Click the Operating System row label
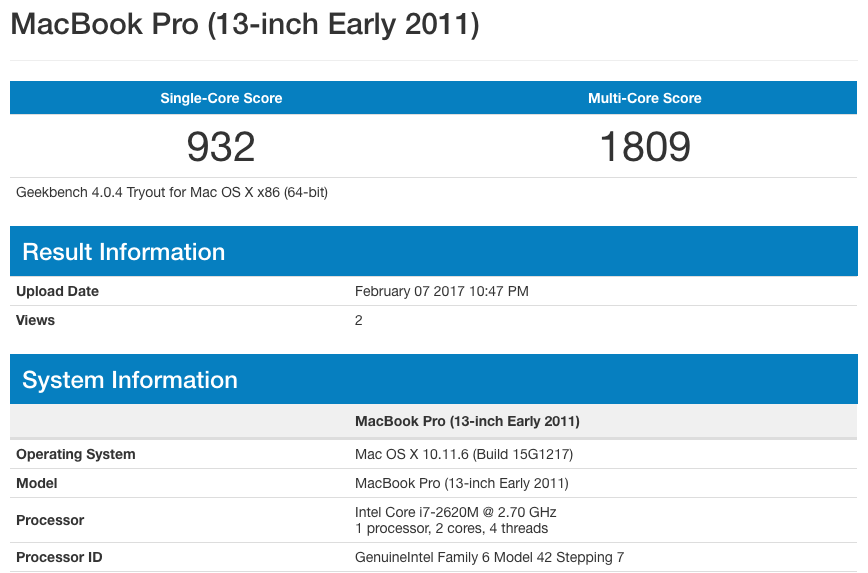 (x=76, y=454)
